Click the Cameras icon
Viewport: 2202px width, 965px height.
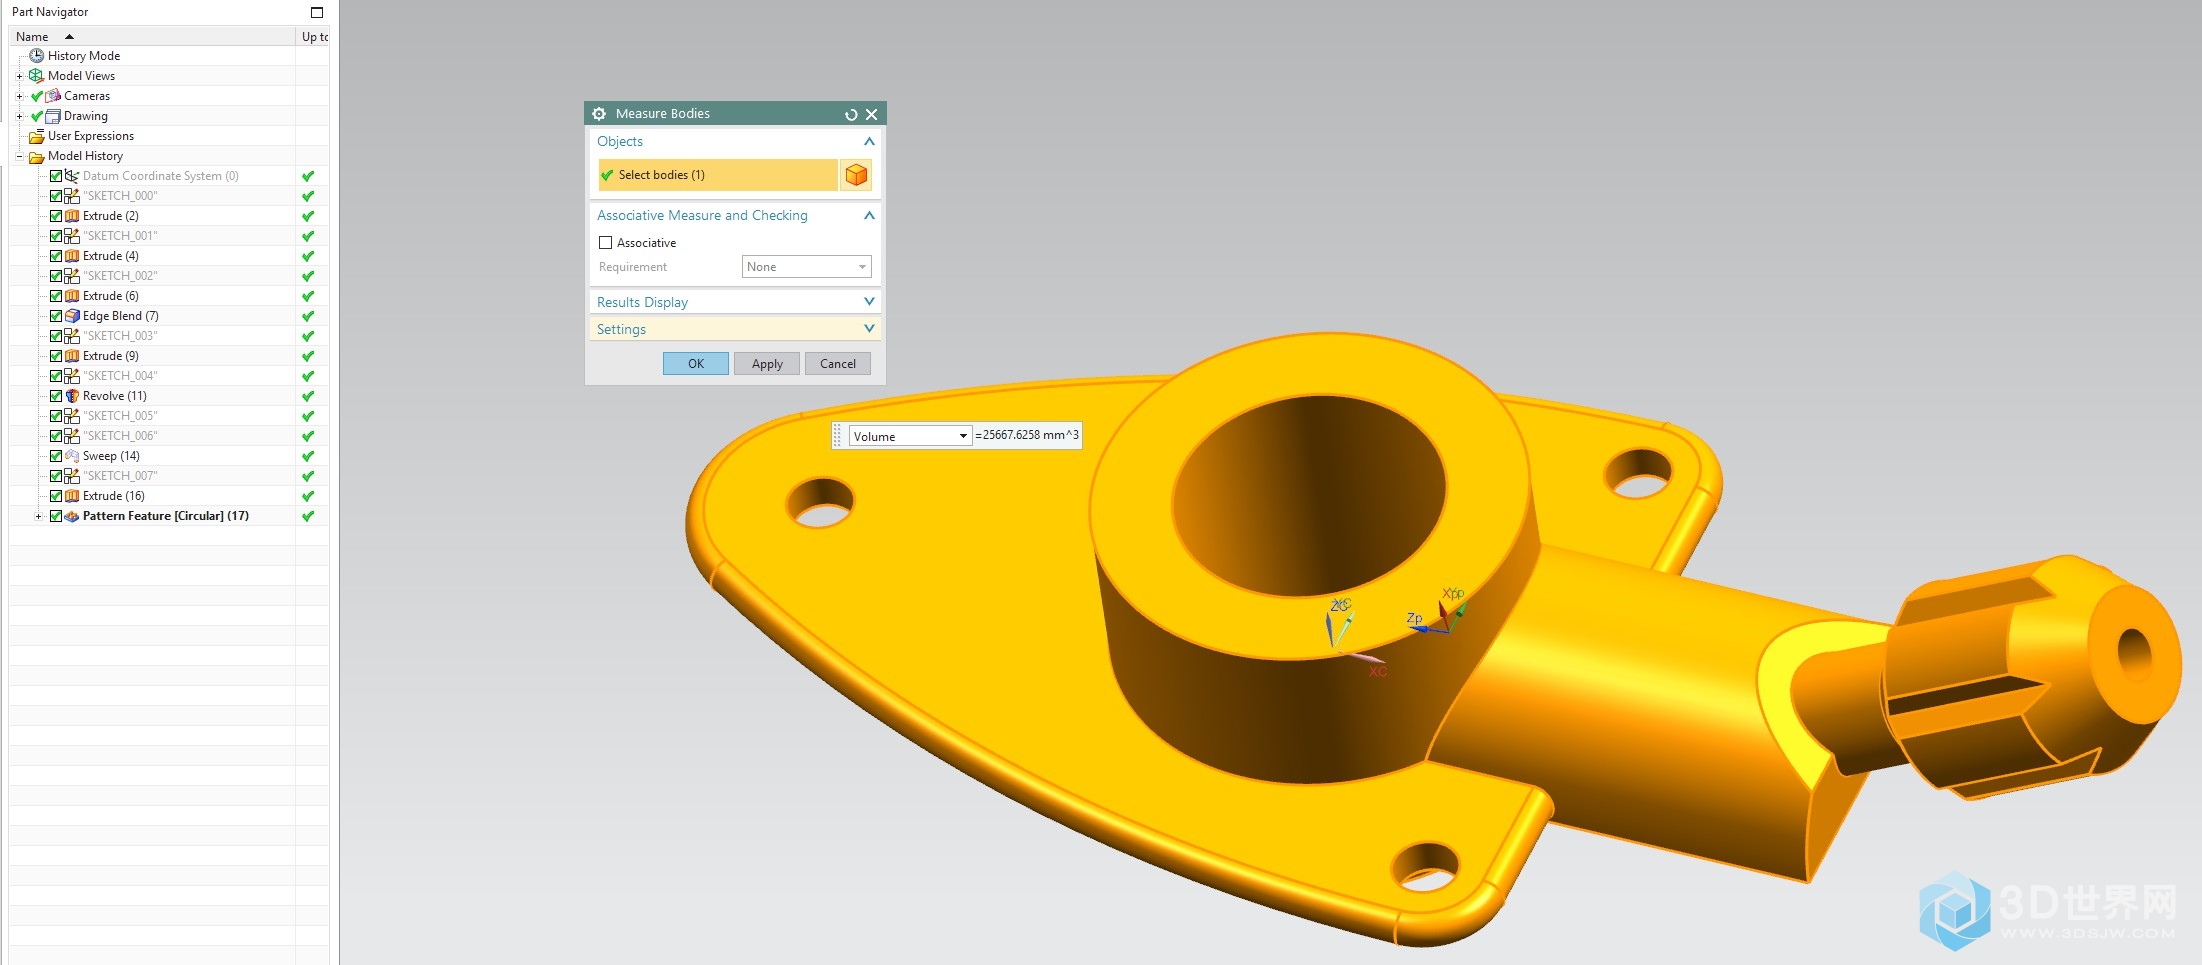tap(53, 96)
